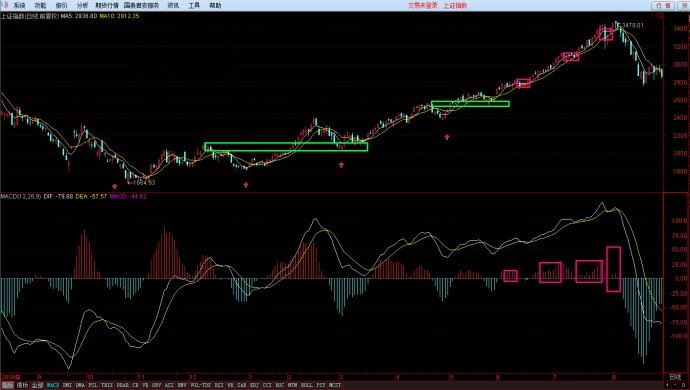Click the purple MACD value label

point(128,196)
